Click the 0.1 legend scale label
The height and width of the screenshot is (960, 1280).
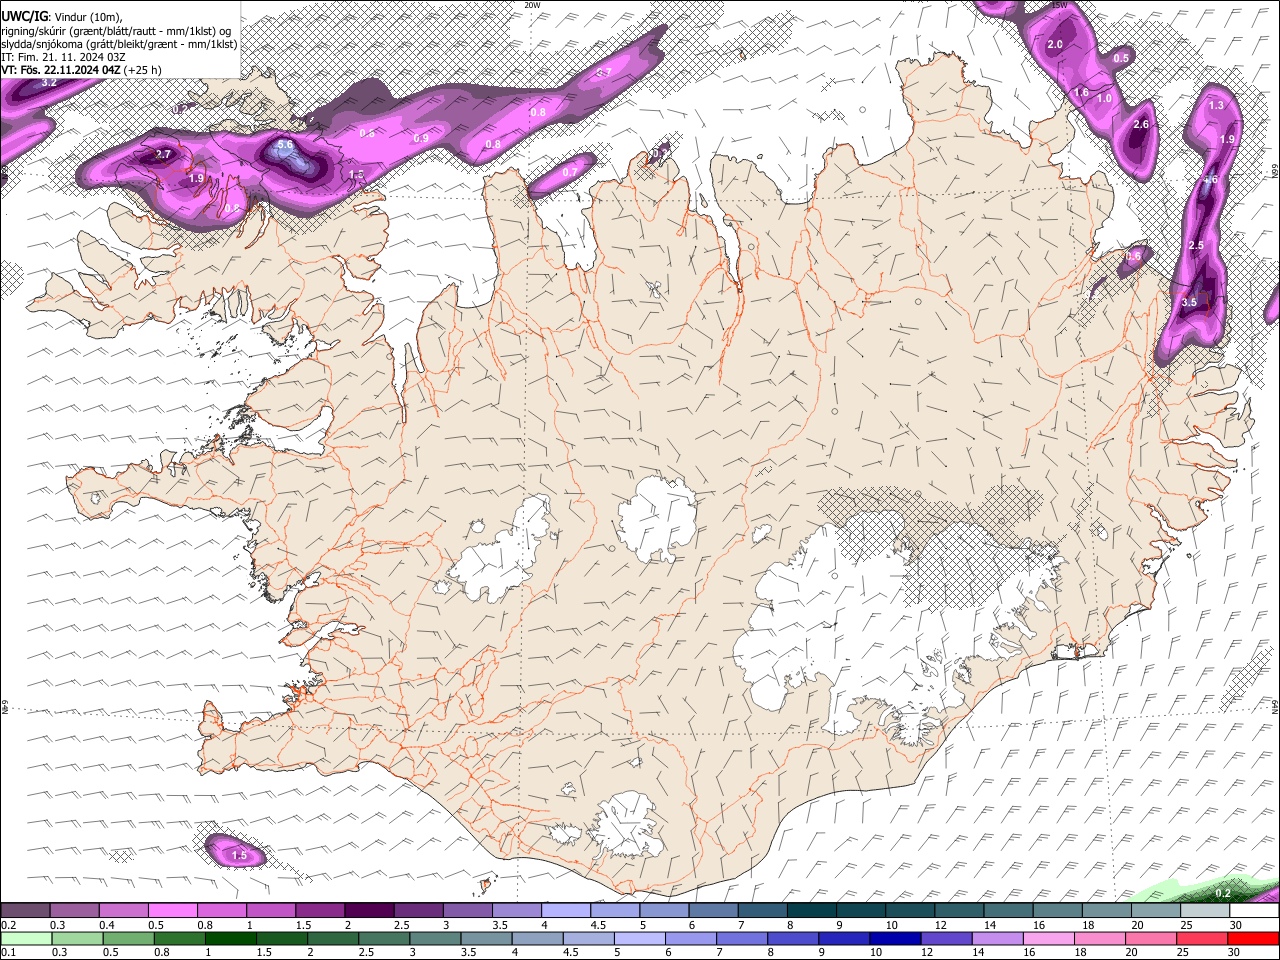8,953
